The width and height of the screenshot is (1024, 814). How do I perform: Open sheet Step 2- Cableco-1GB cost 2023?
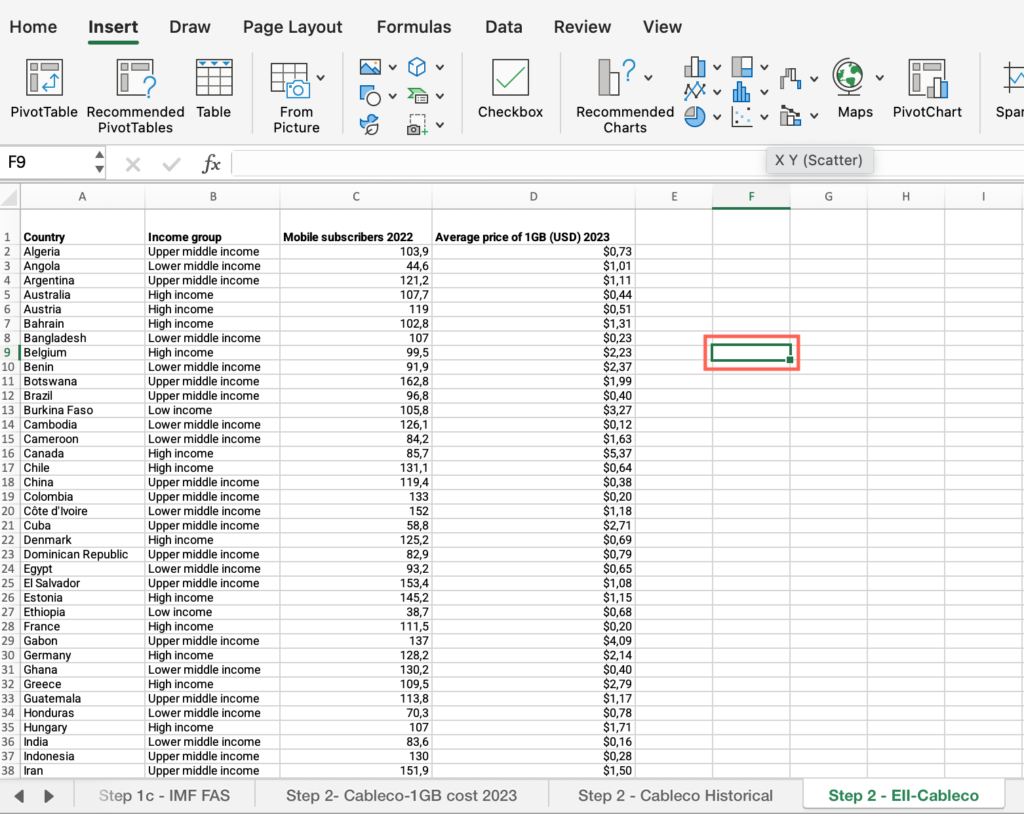[x=402, y=796]
